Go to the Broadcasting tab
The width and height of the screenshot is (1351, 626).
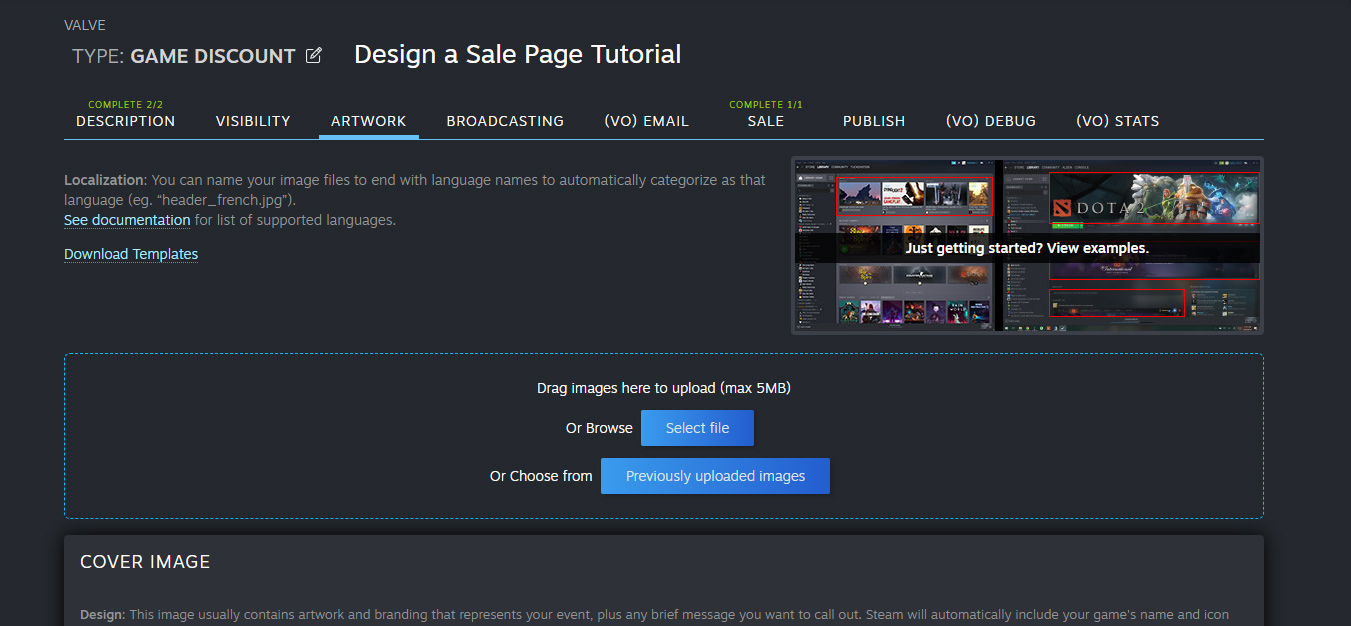click(505, 120)
